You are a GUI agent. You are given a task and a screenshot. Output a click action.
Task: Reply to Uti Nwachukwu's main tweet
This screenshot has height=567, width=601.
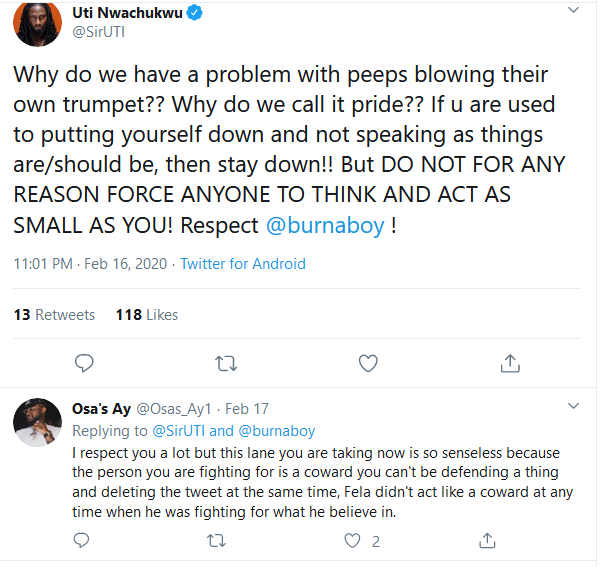pyautogui.click(x=85, y=362)
